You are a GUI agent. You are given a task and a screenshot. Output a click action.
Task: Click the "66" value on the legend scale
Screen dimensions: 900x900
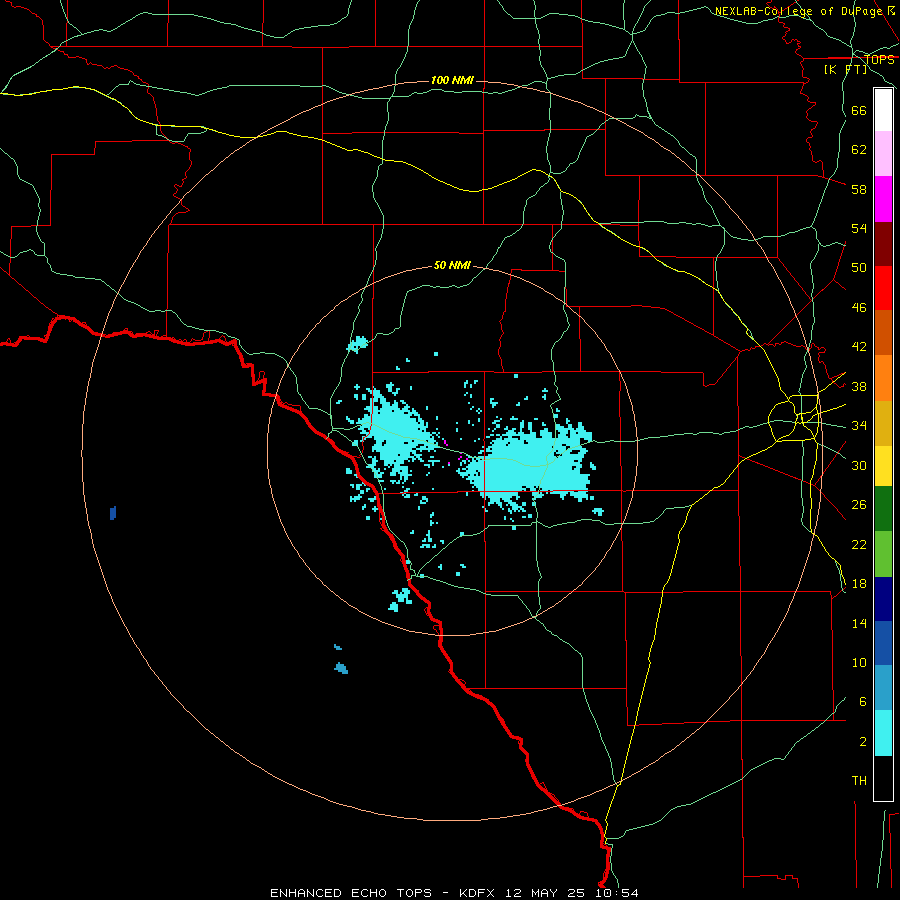pos(859,111)
